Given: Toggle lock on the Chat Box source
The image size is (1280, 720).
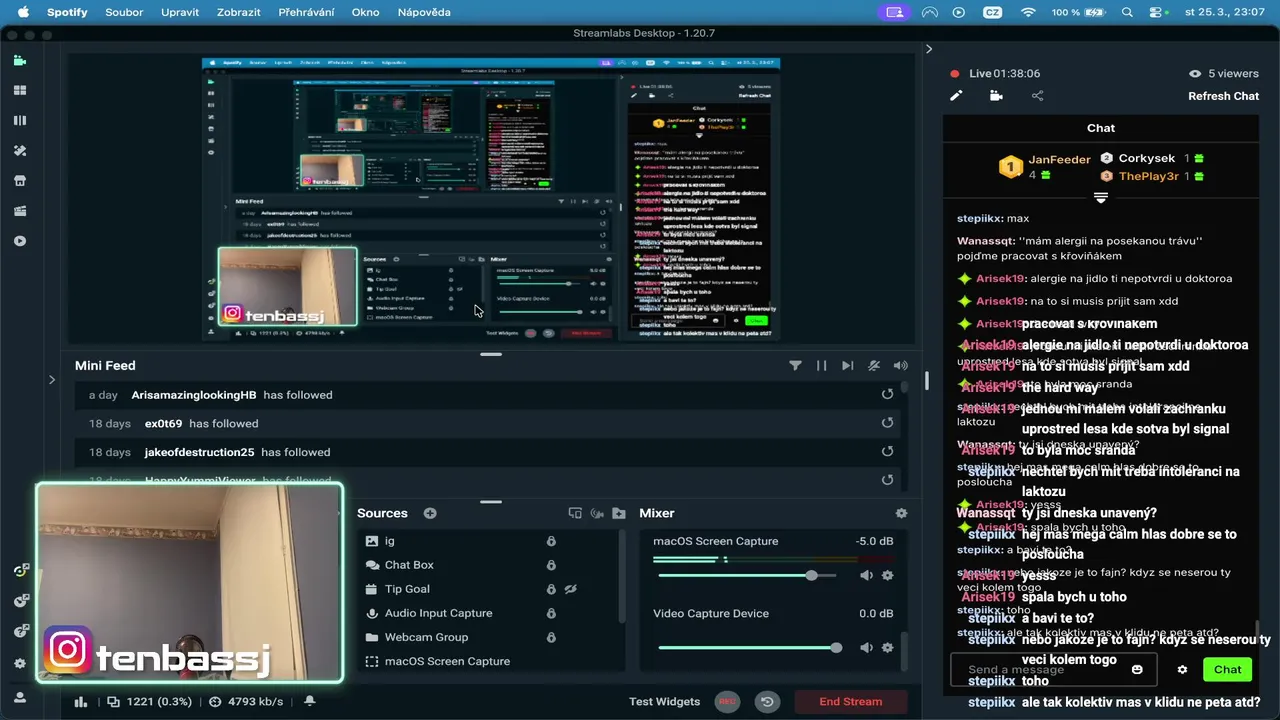Looking at the screenshot, I should 551,565.
